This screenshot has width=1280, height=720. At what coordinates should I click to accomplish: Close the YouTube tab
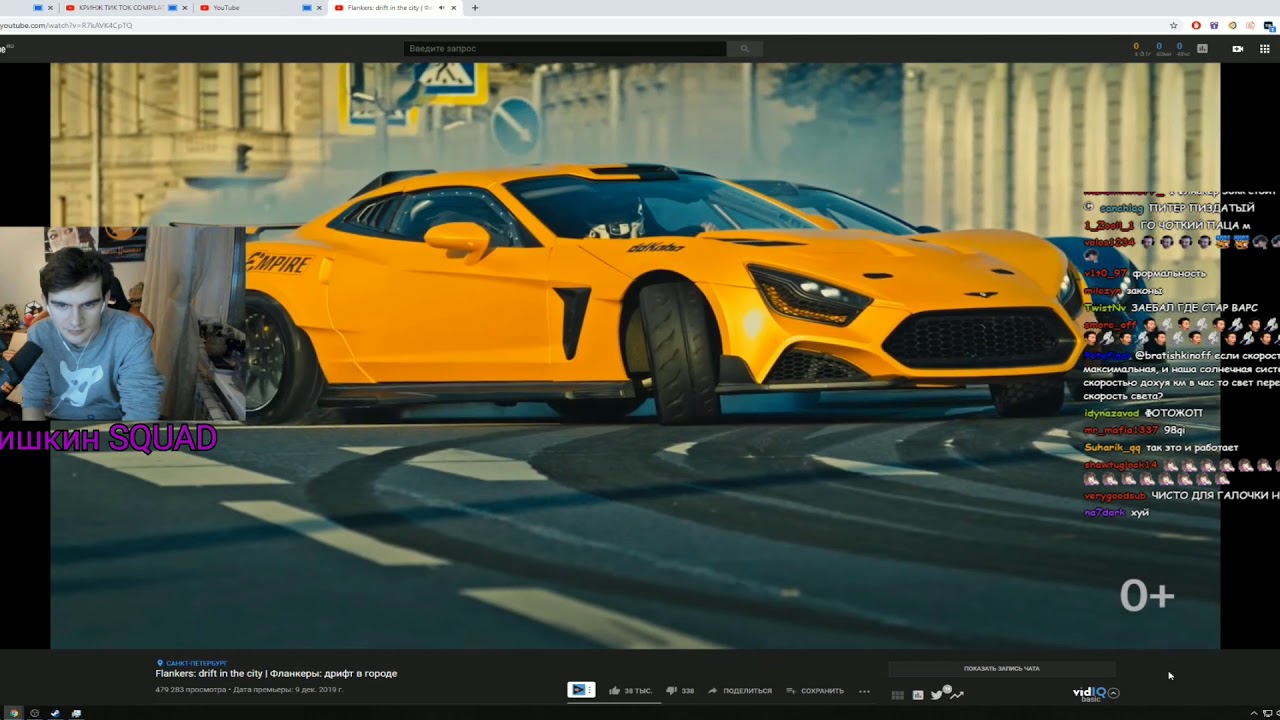[x=319, y=8]
